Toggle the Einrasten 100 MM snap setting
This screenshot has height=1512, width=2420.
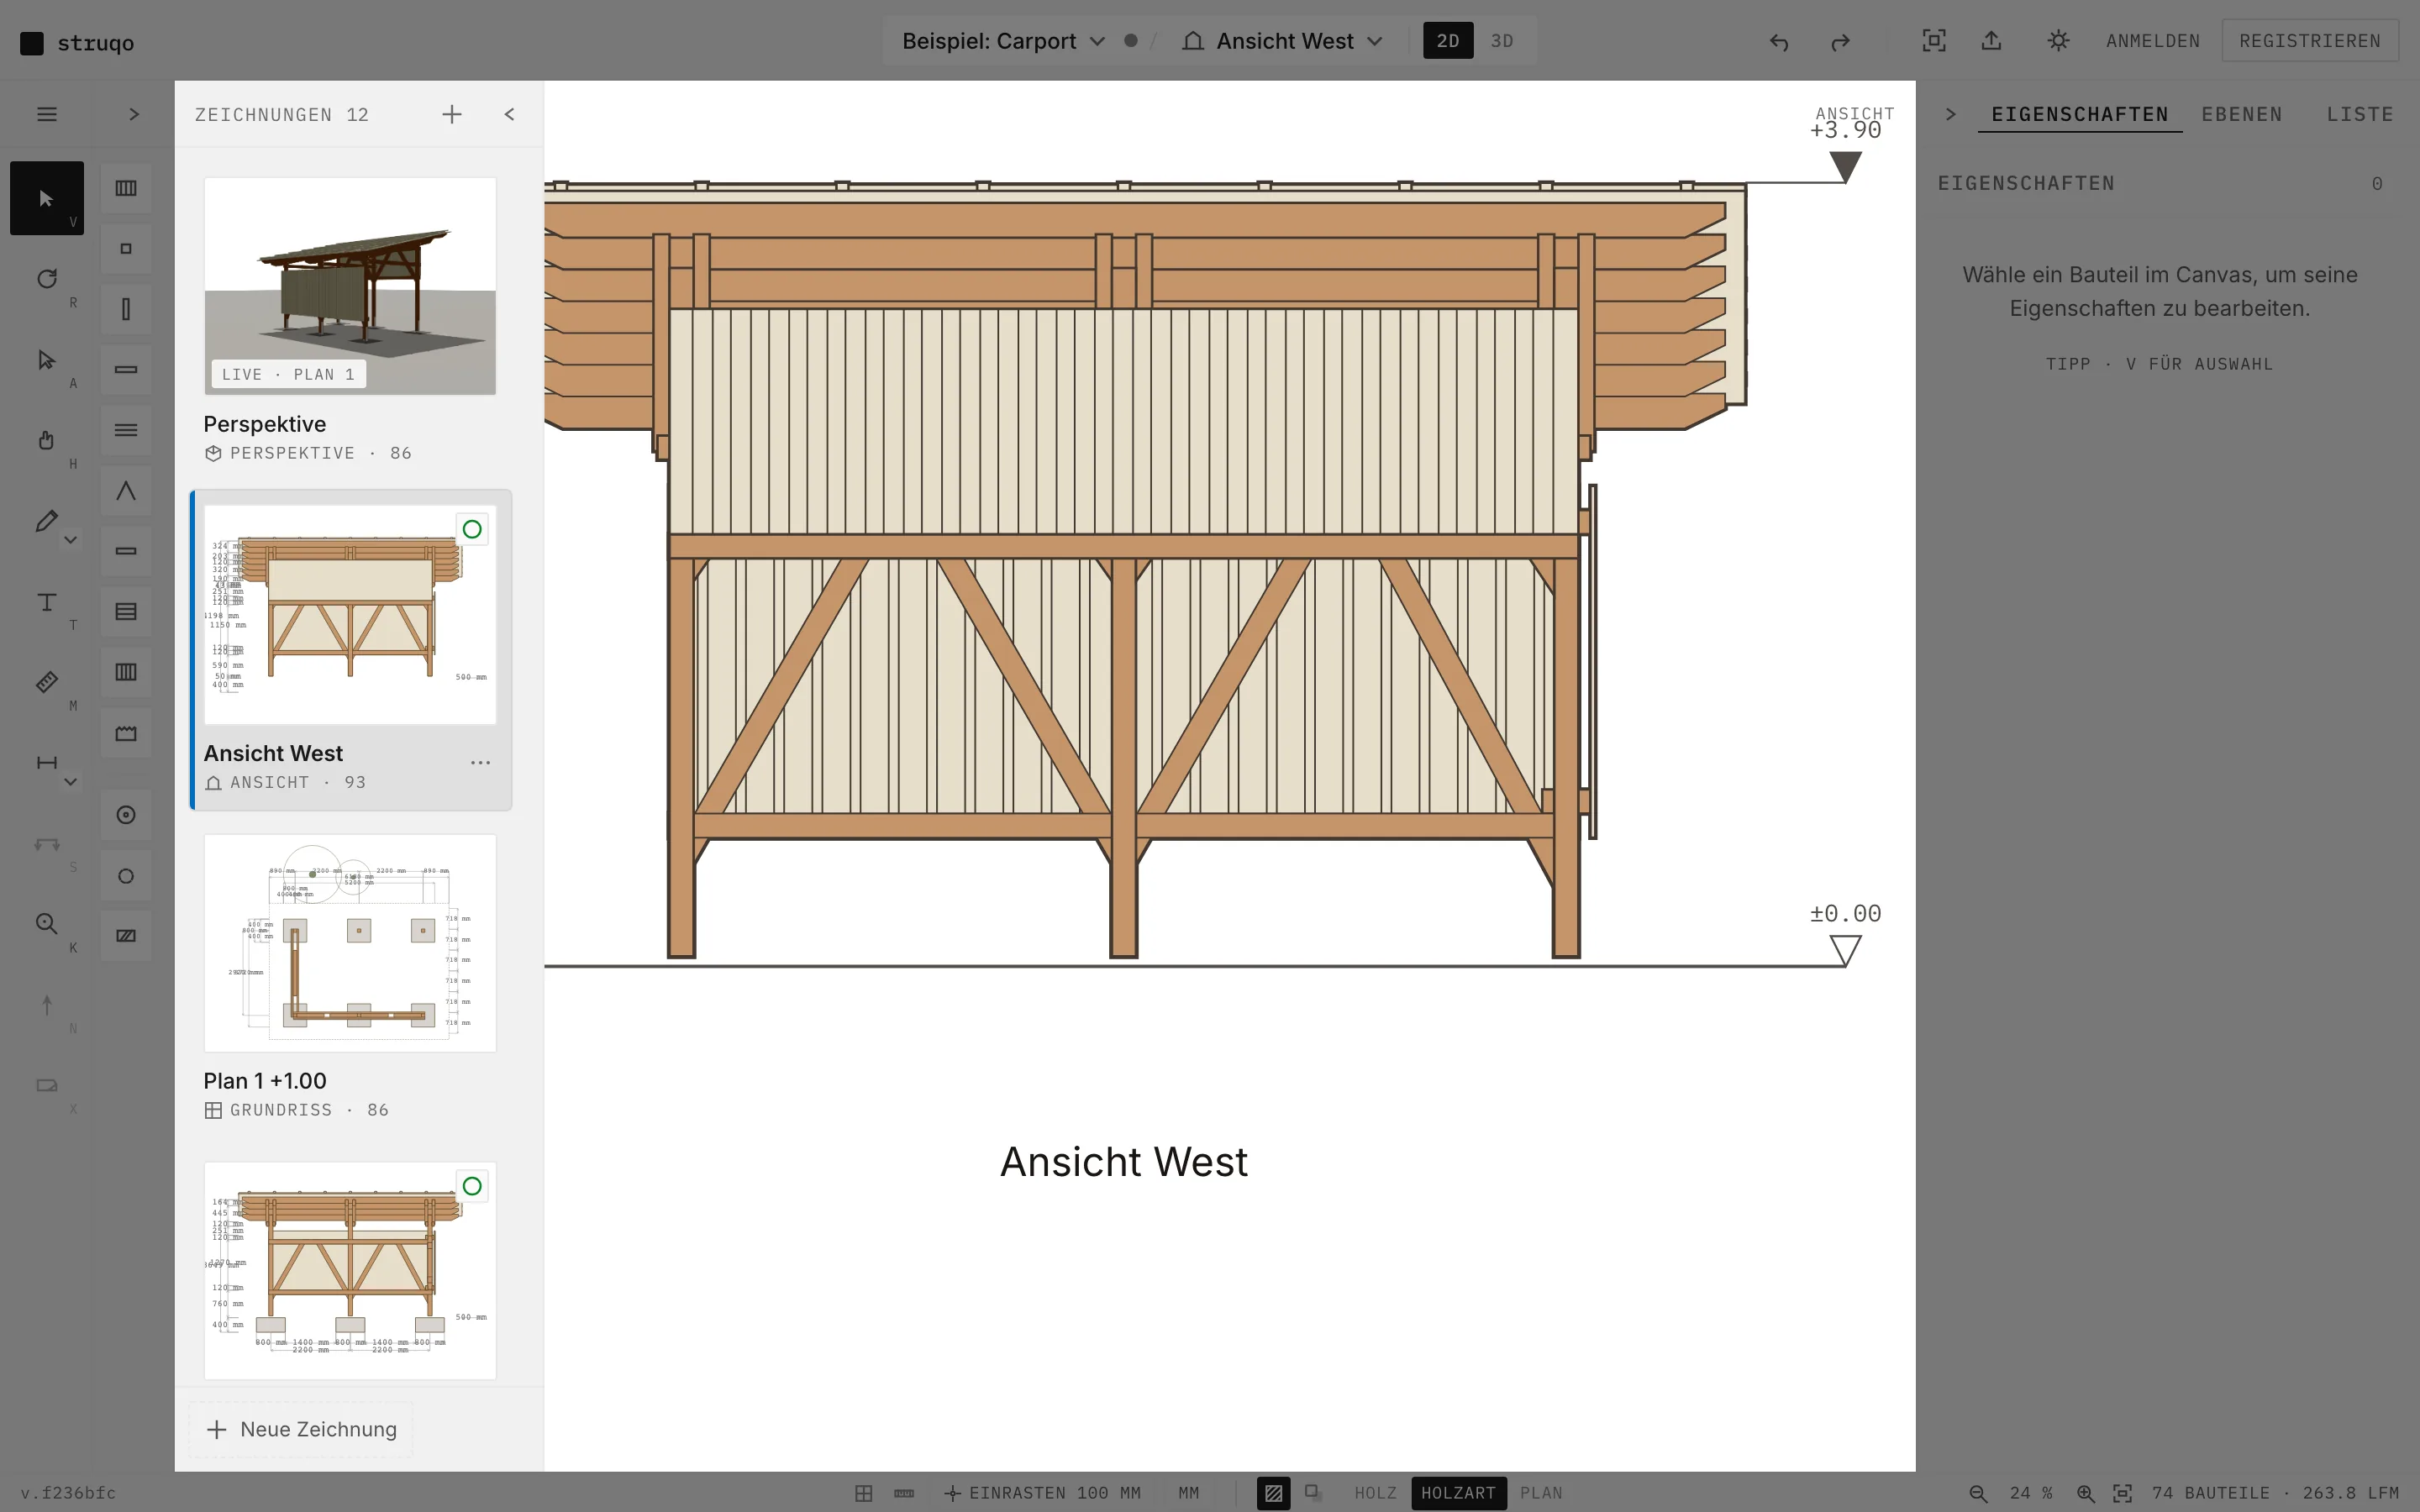coord(1042,1493)
